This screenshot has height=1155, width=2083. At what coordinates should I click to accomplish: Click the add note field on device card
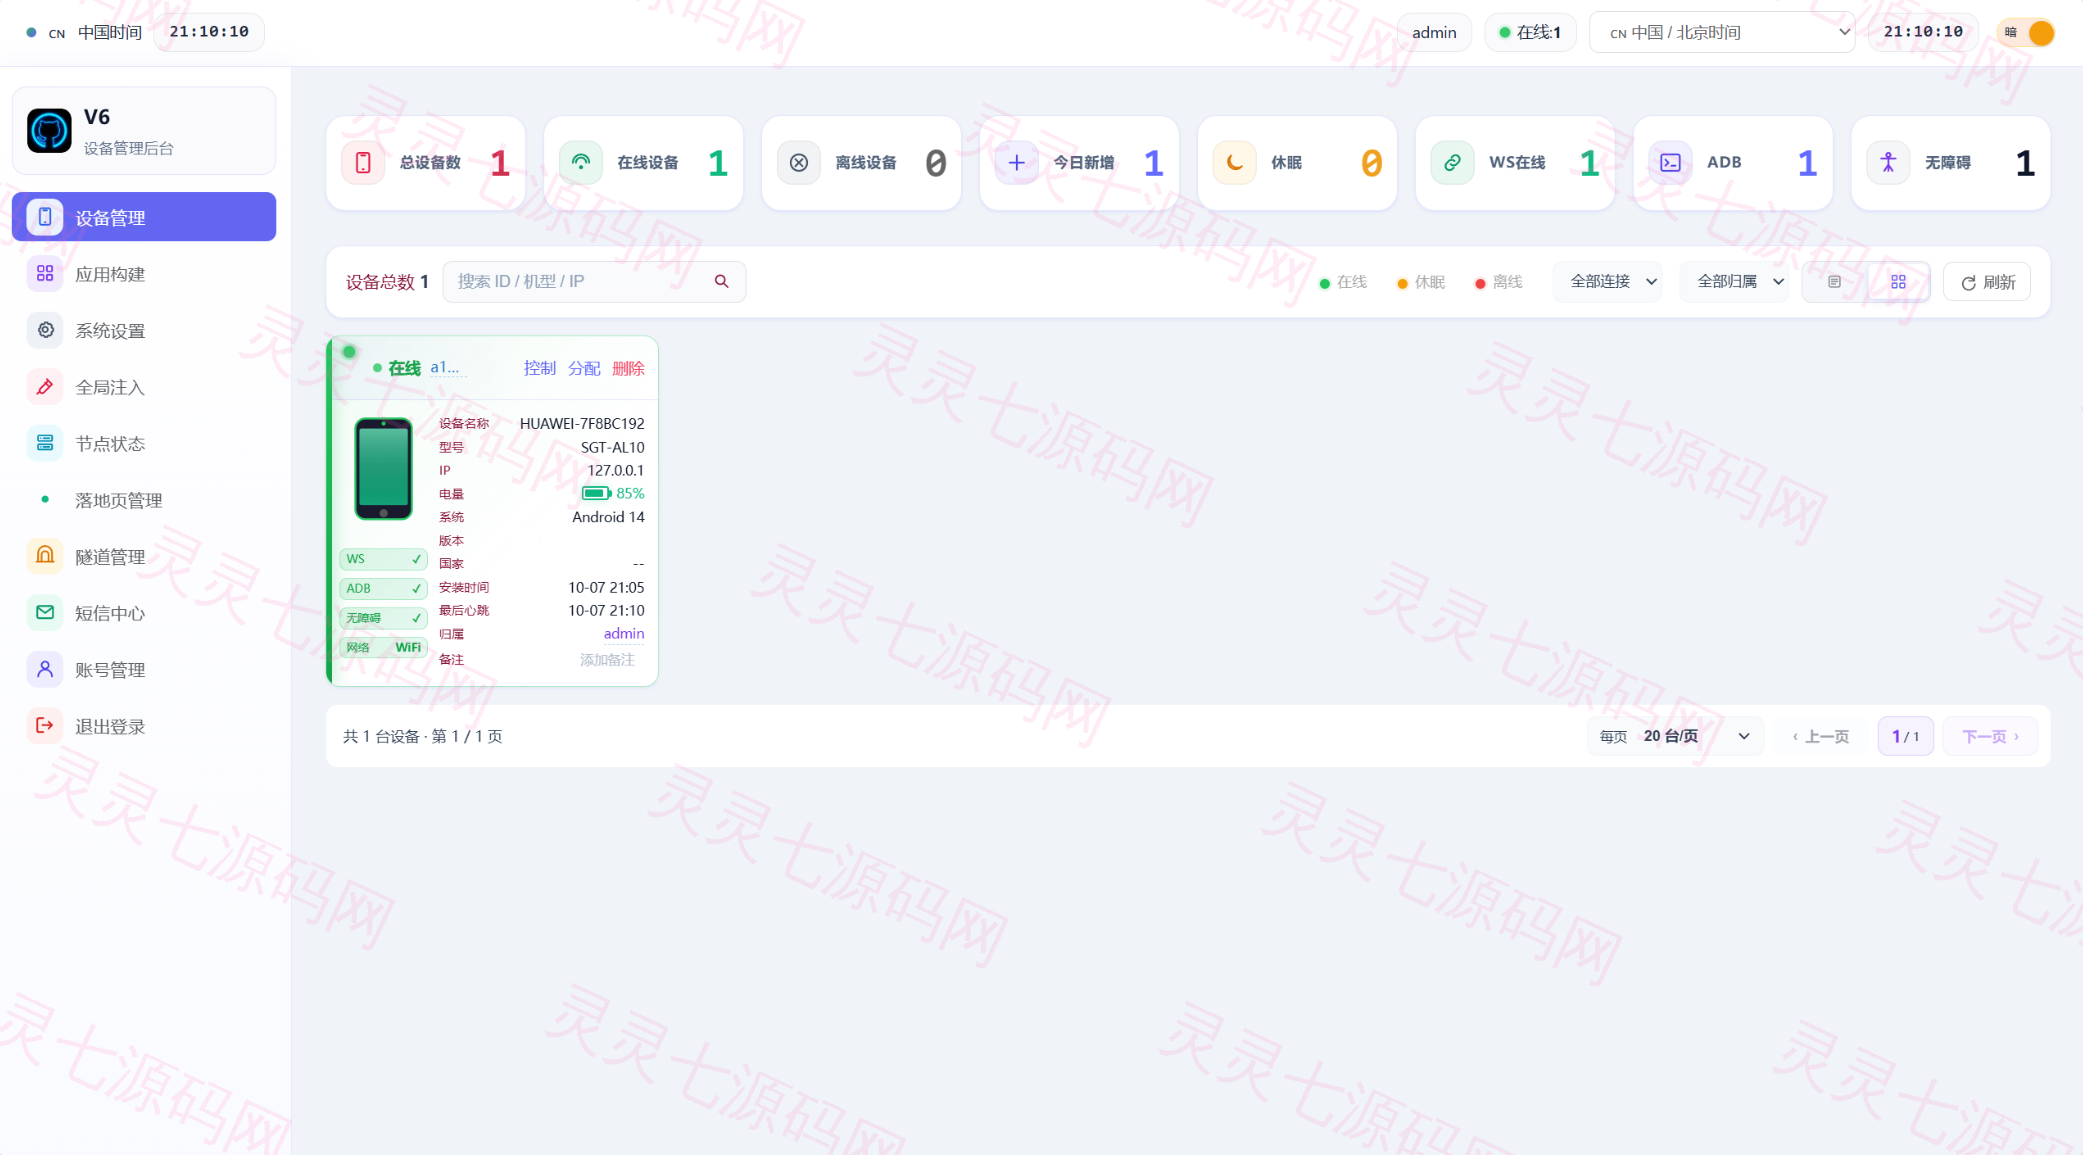click(607, 660)
